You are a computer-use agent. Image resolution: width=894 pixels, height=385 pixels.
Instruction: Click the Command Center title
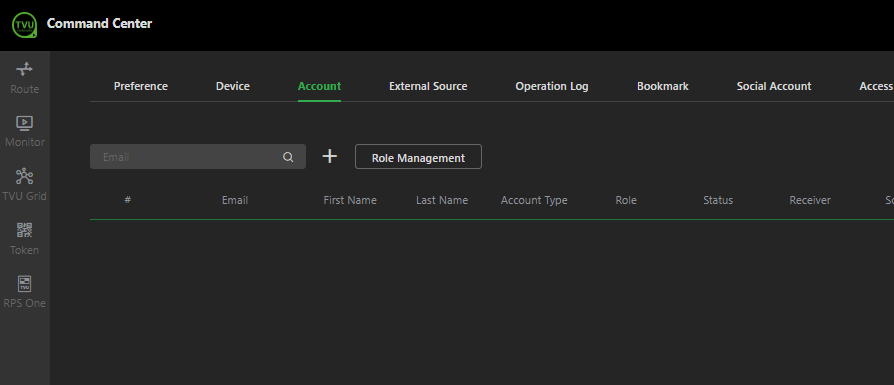[99, 24]
